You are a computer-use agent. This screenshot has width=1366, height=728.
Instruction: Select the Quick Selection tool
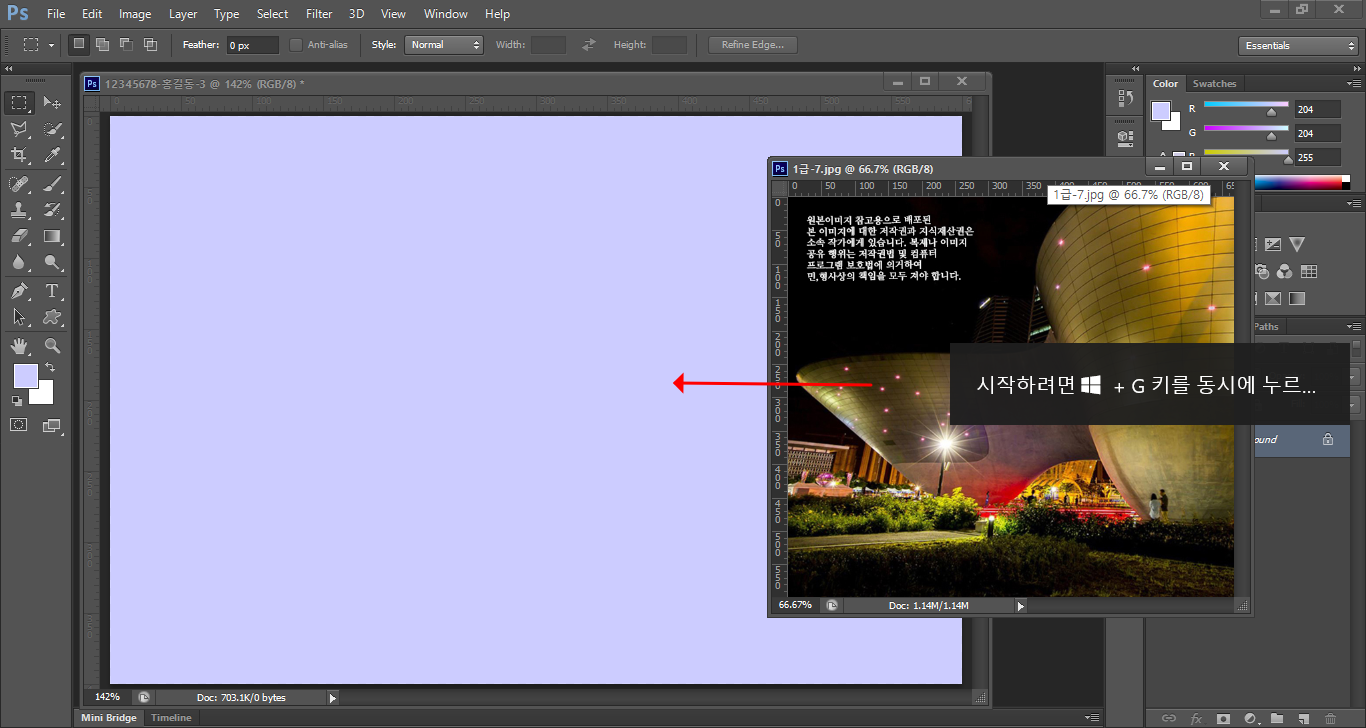(x=52, y=130)
